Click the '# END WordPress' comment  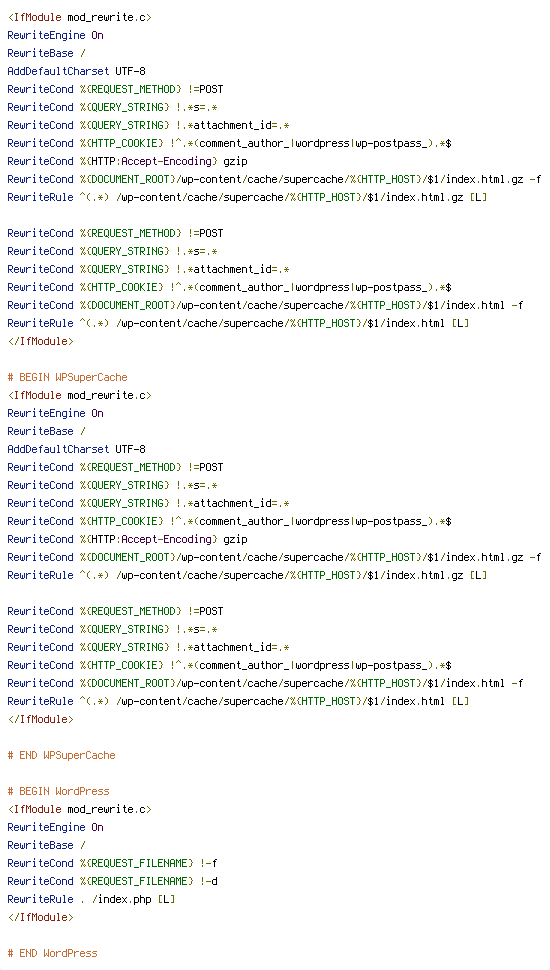pos(53,953)
